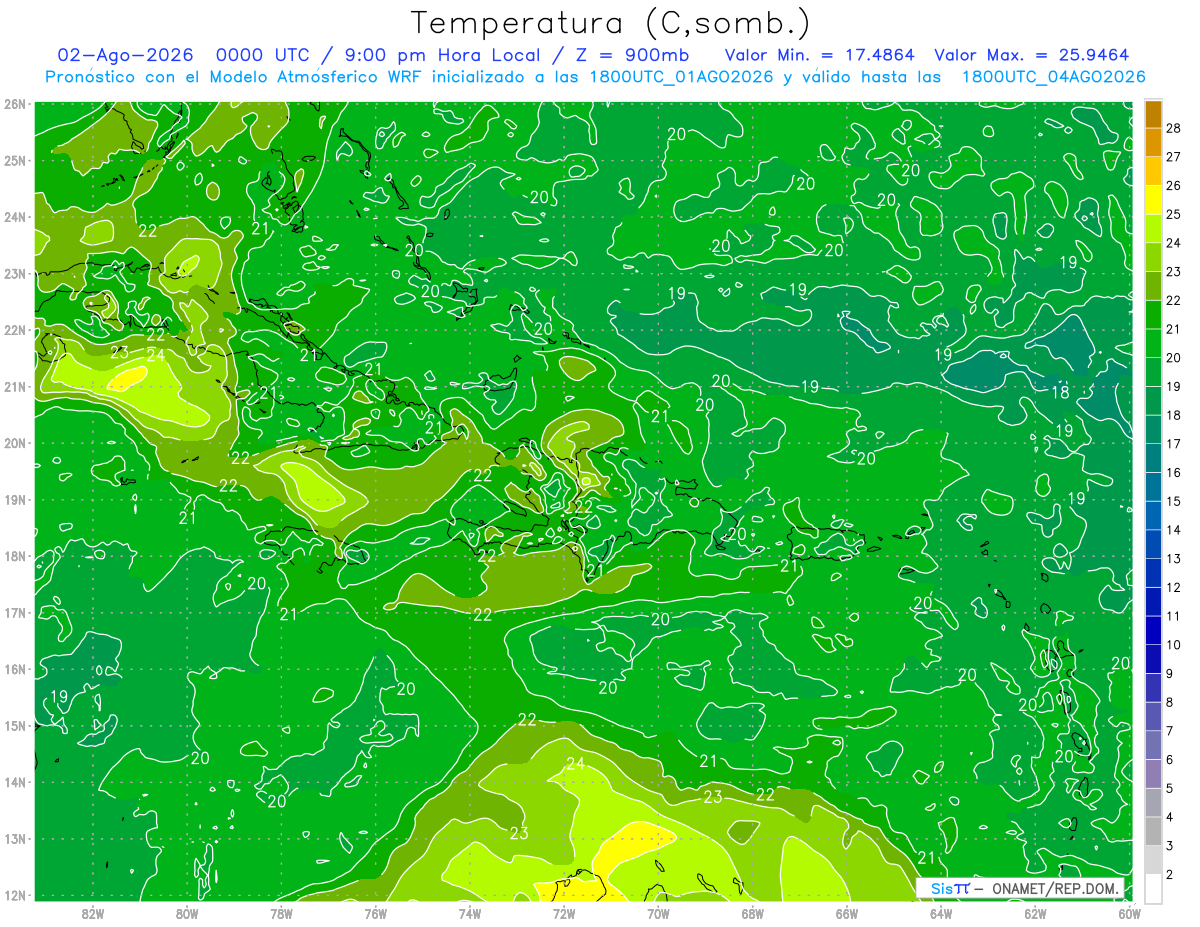Screen dimensions: 1200x927
Task: Click the date text "02-Ago-2026"
Action: point(125,55)
